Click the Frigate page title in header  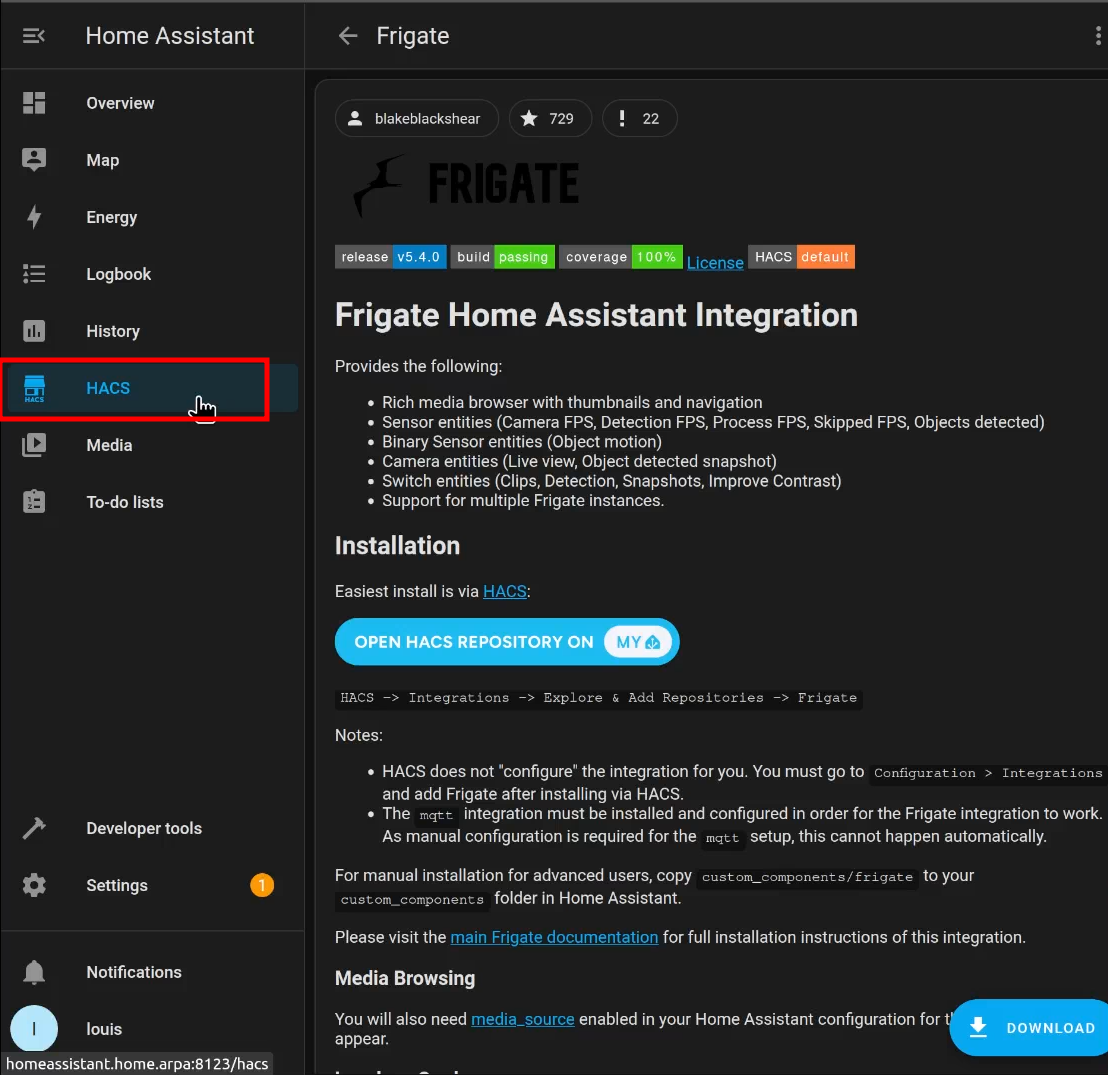pos(413,36)
